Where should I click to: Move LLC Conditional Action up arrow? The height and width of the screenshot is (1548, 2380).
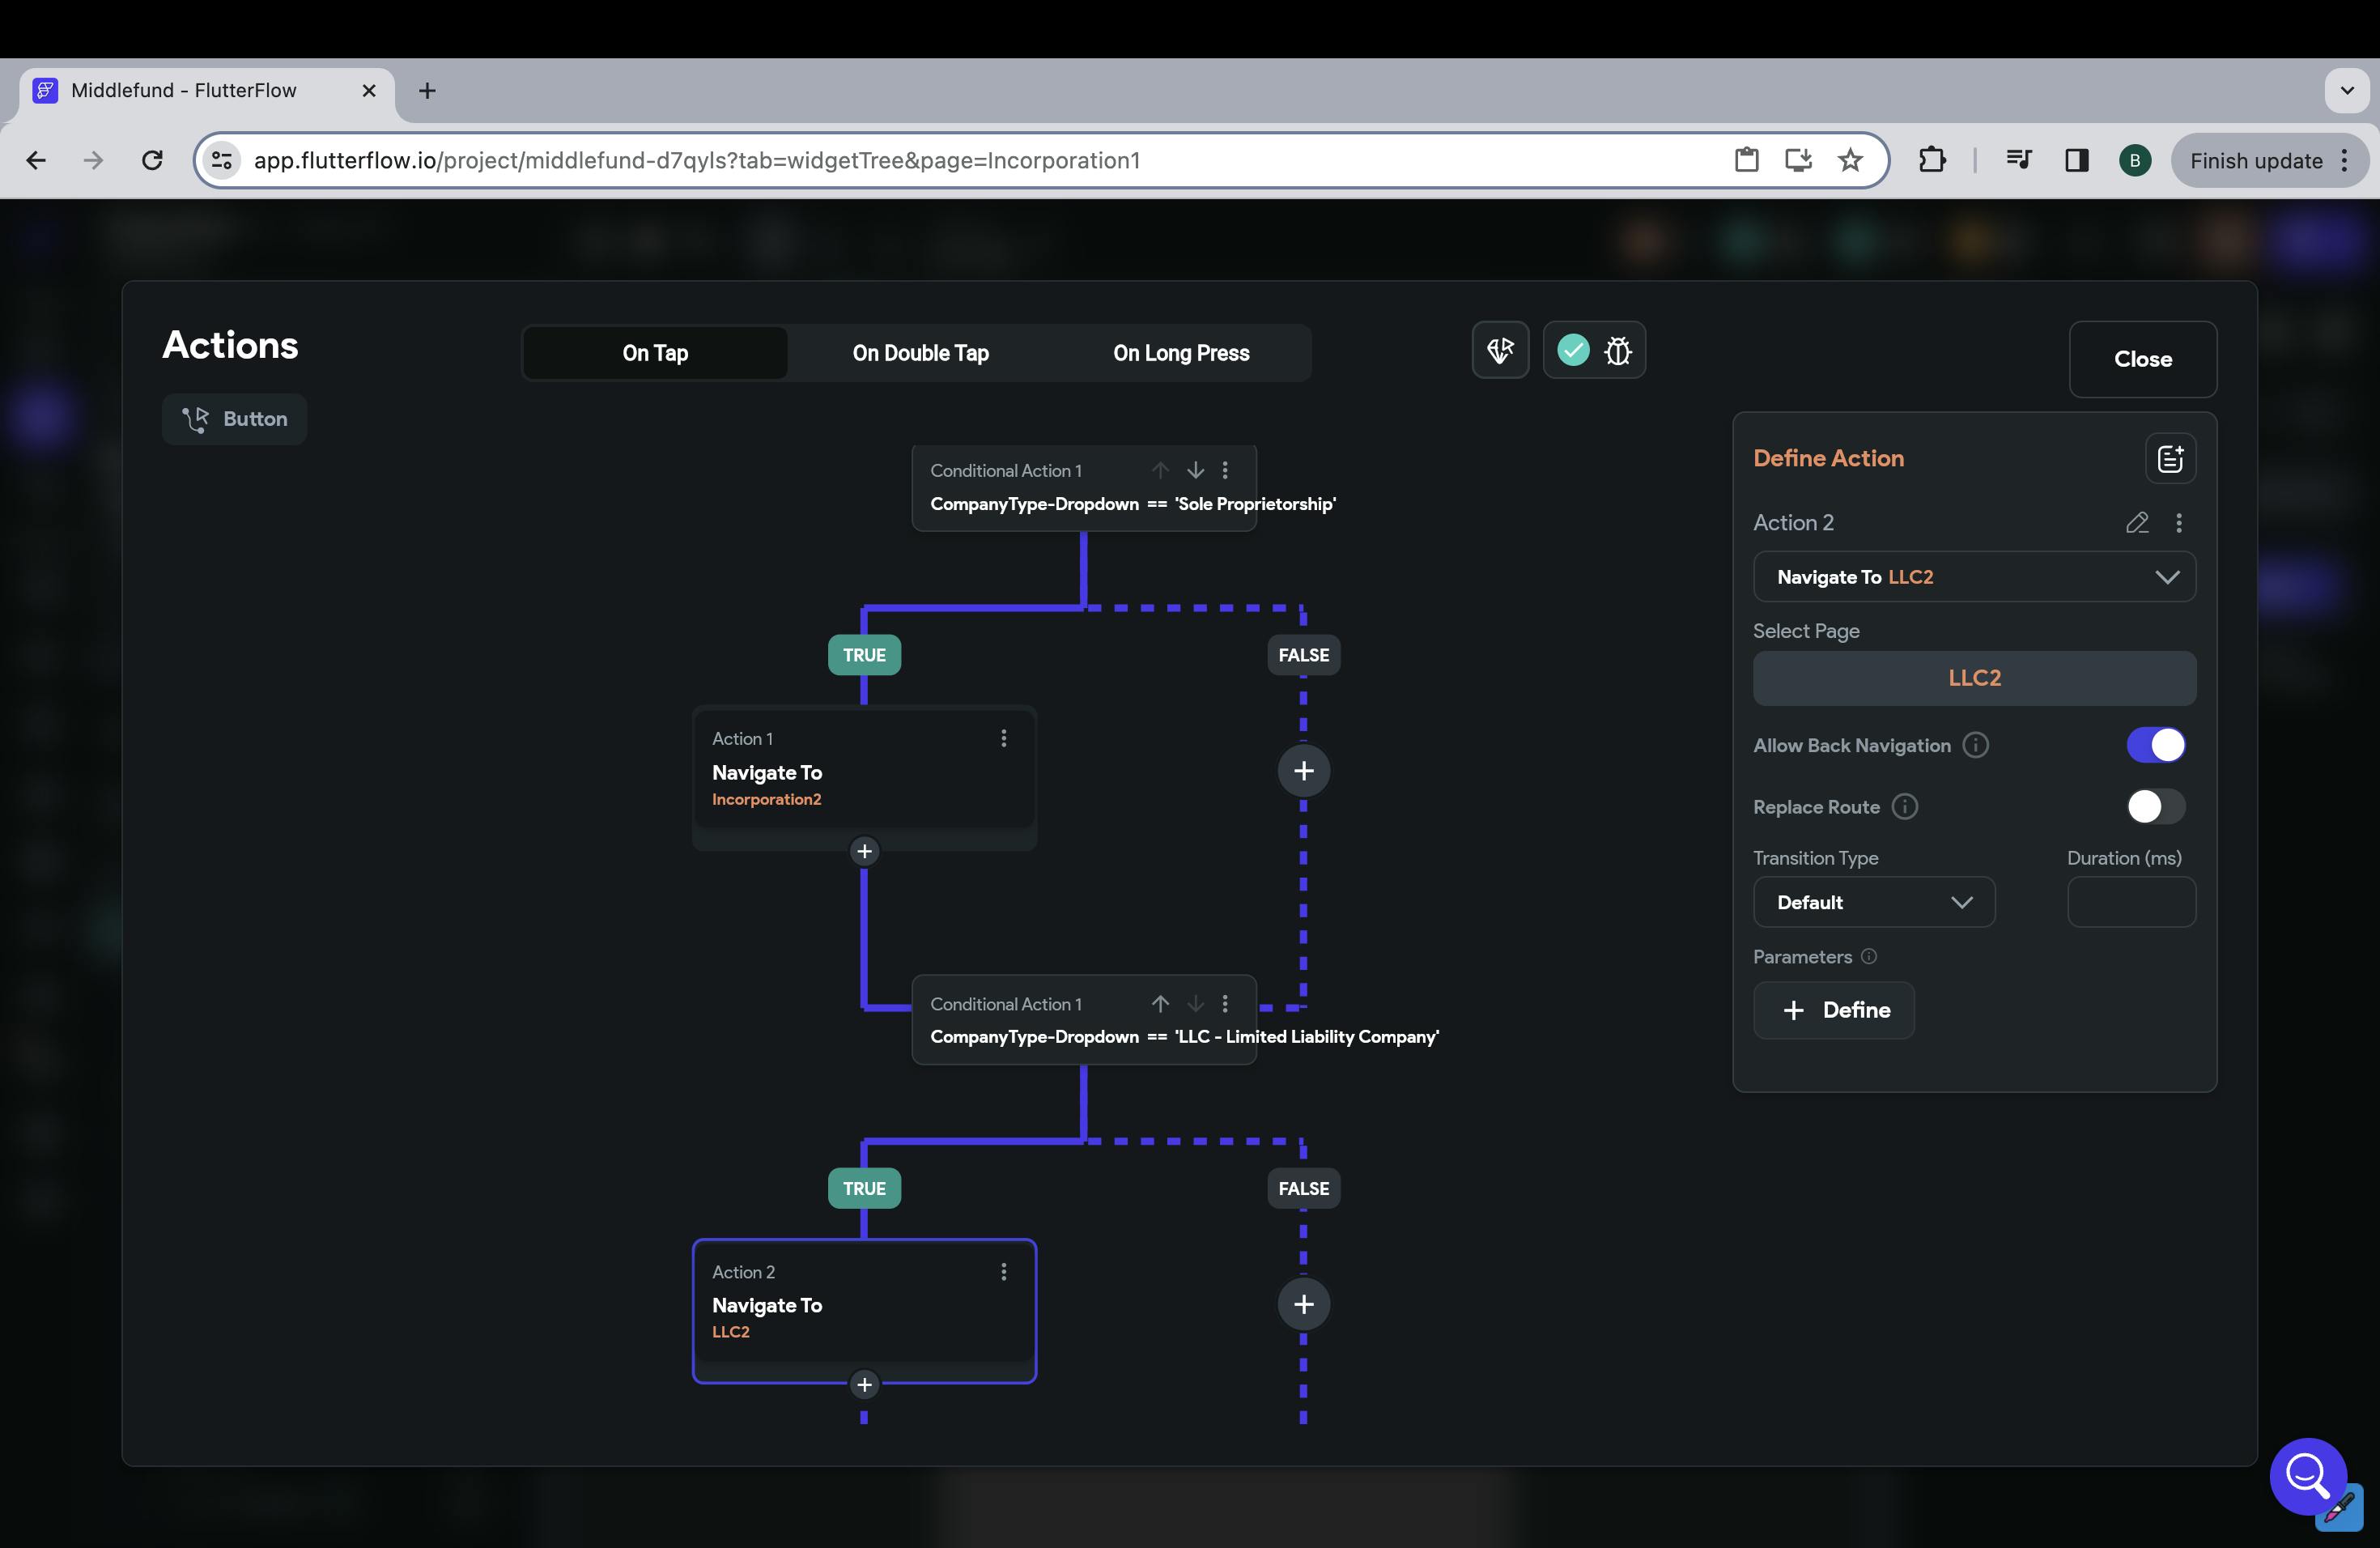[1160, 1003]
